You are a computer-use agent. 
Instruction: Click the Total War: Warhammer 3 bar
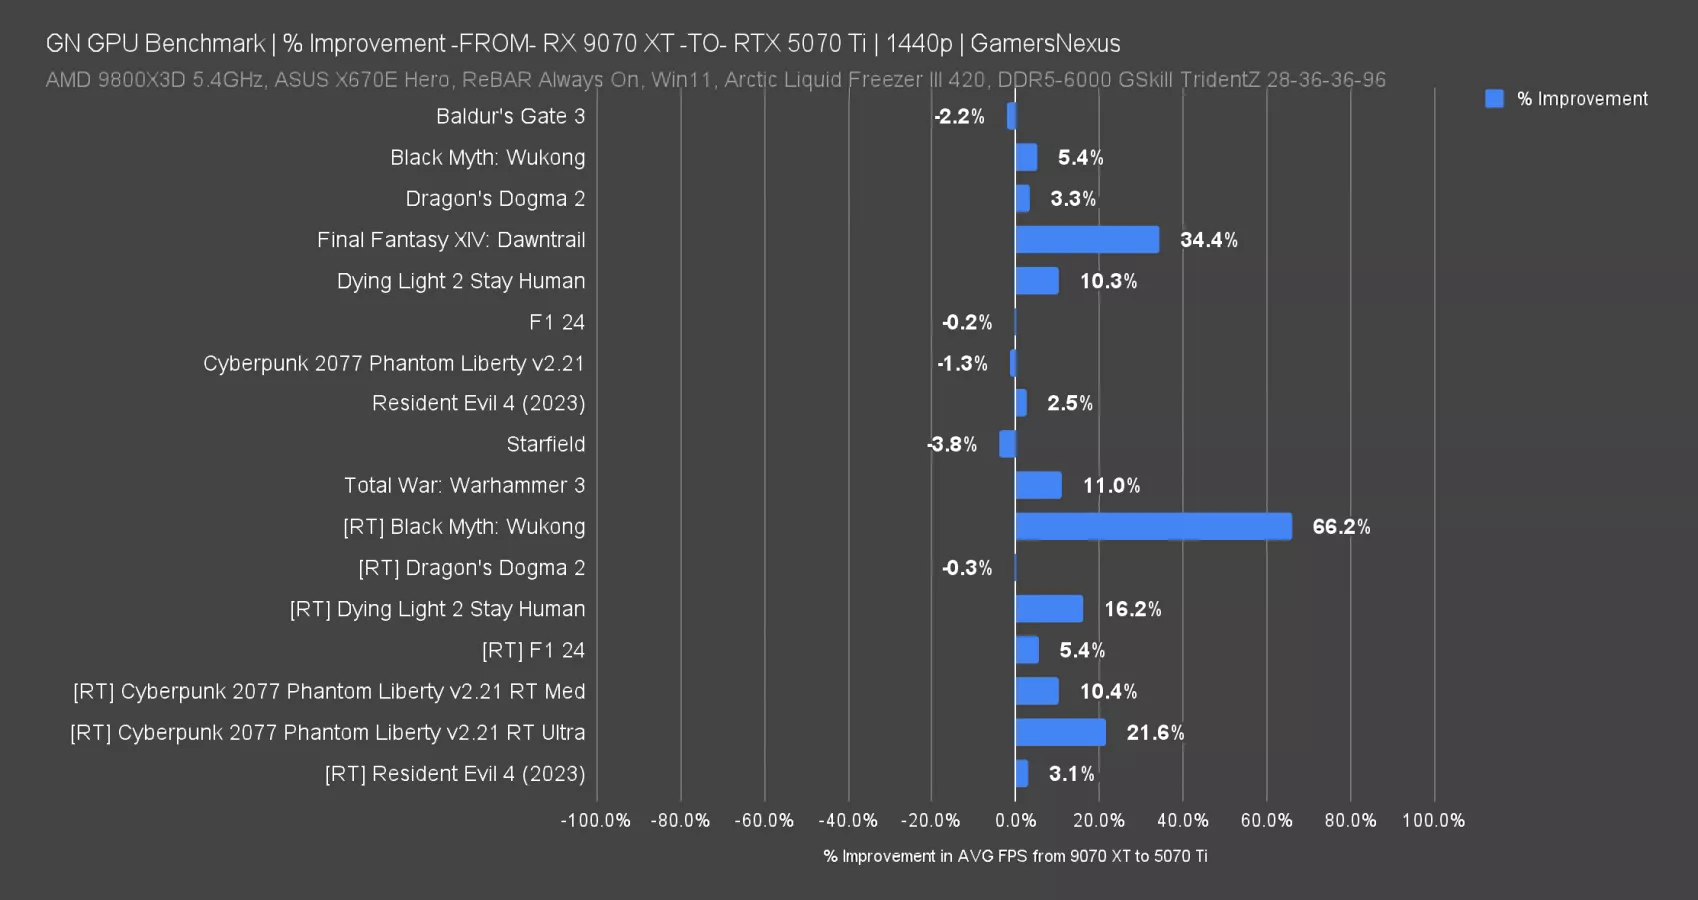pyautogui.click(x=1038, y=486)
